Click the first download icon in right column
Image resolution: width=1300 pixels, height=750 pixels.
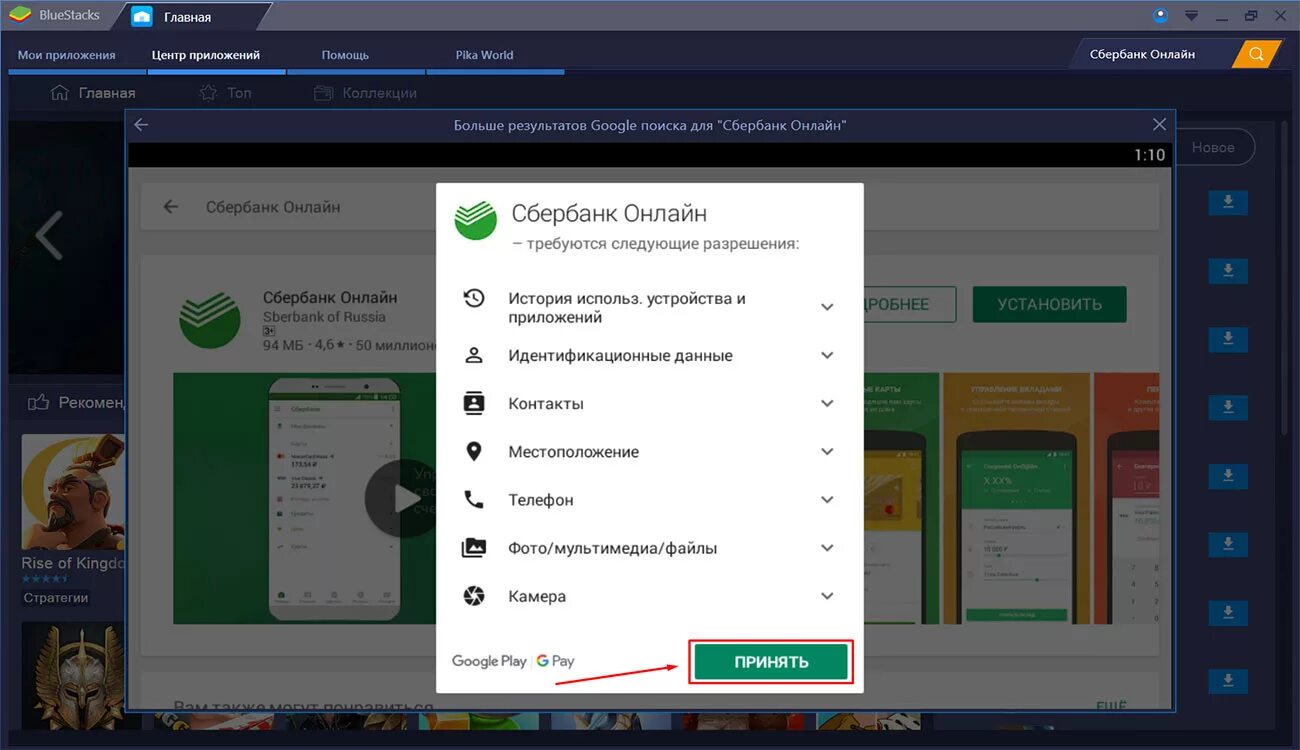pos(1228,203)
